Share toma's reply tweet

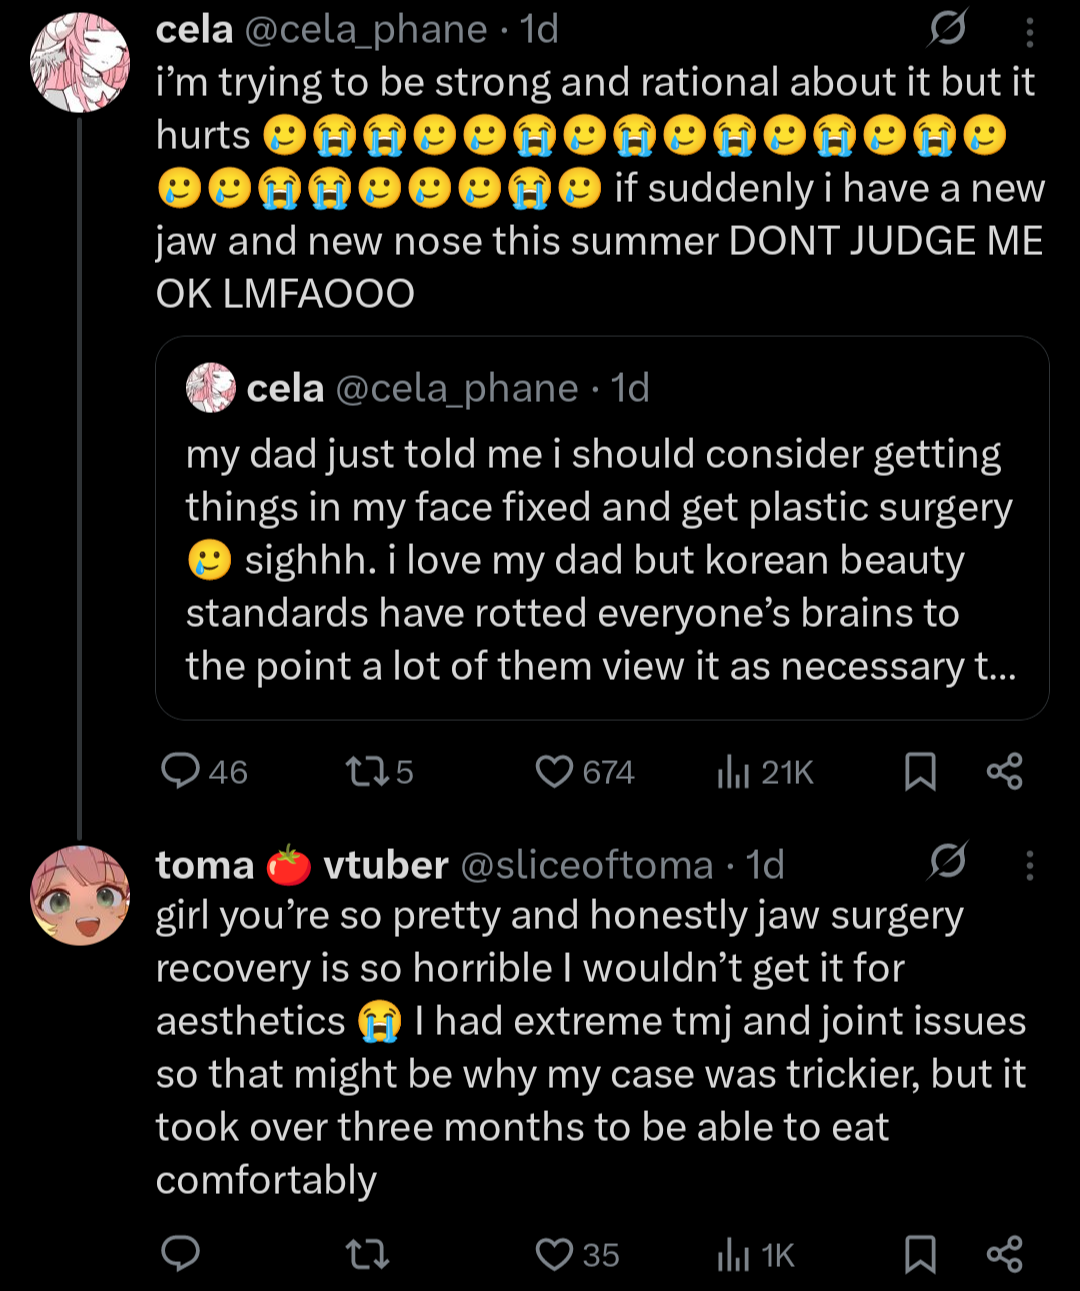[1004, 1254]
